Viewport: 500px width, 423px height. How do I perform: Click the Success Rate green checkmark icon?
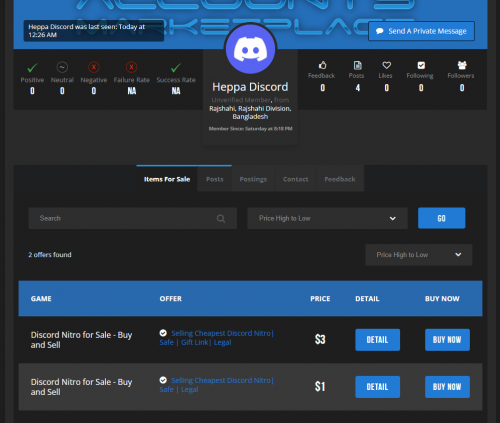click(x=176, y=68)
